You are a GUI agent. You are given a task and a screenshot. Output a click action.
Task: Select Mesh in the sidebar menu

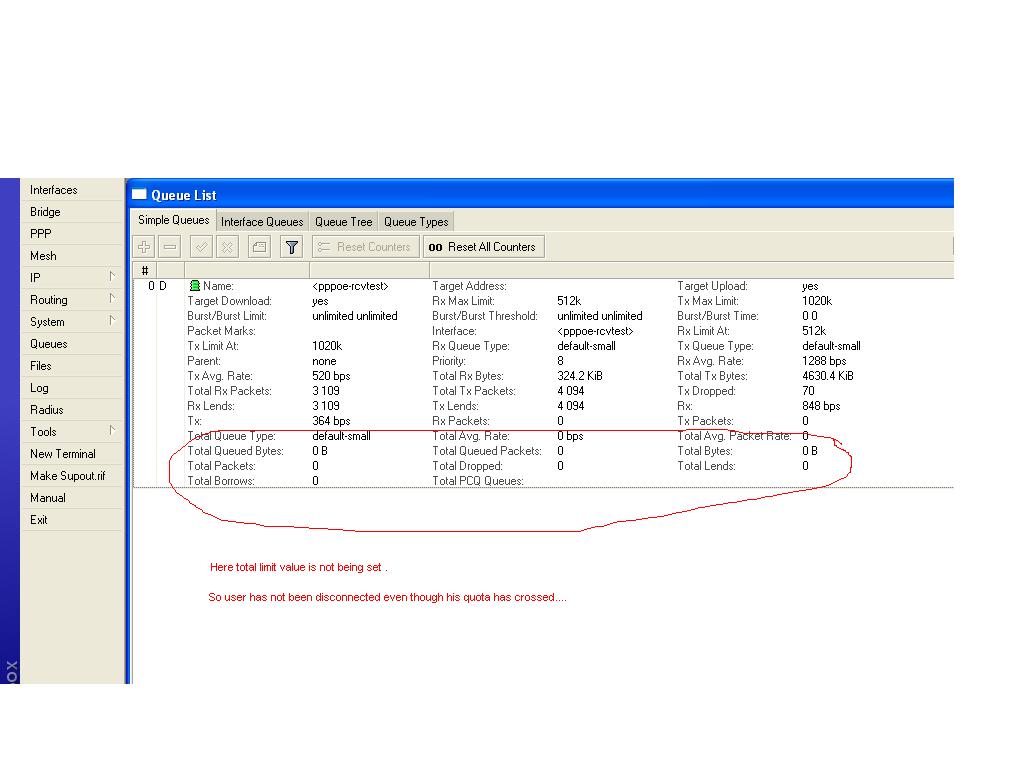pyautogui.click(x=72, y=256)
